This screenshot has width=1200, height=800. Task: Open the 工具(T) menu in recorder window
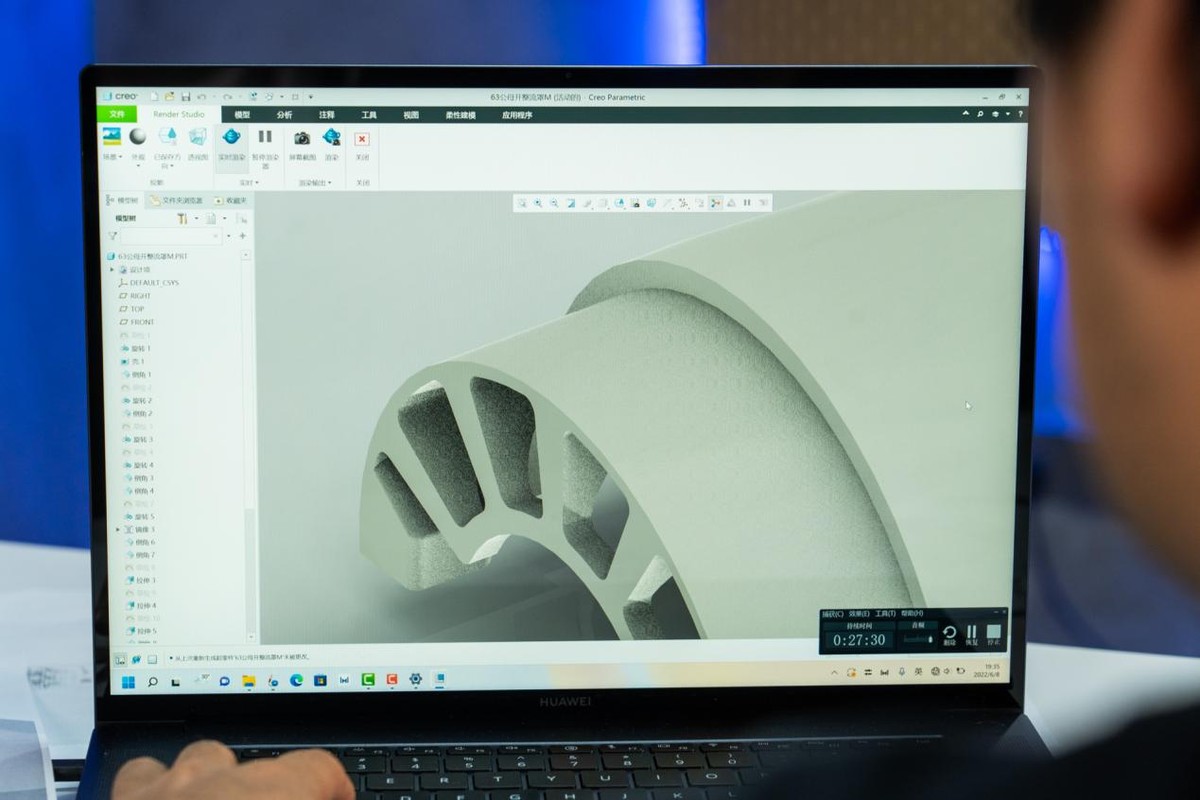click(885, 614)
